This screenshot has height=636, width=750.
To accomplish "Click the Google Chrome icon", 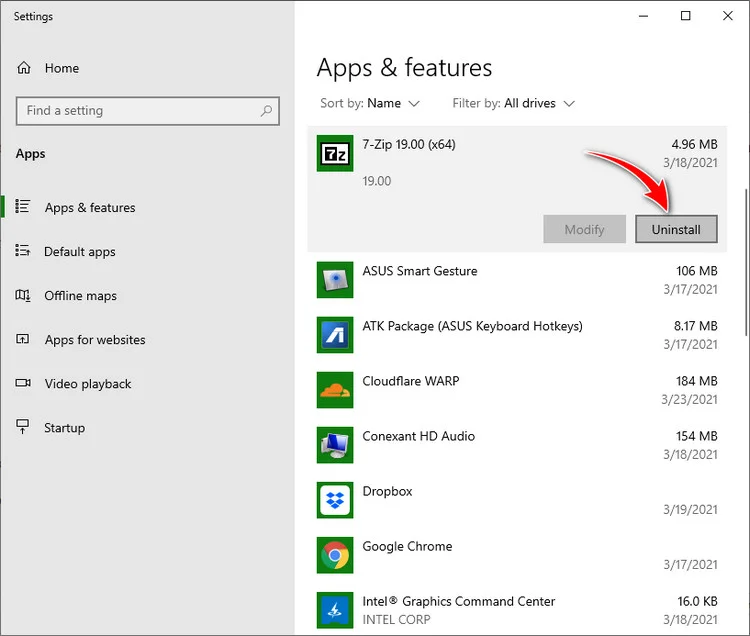I will (335, 555).
